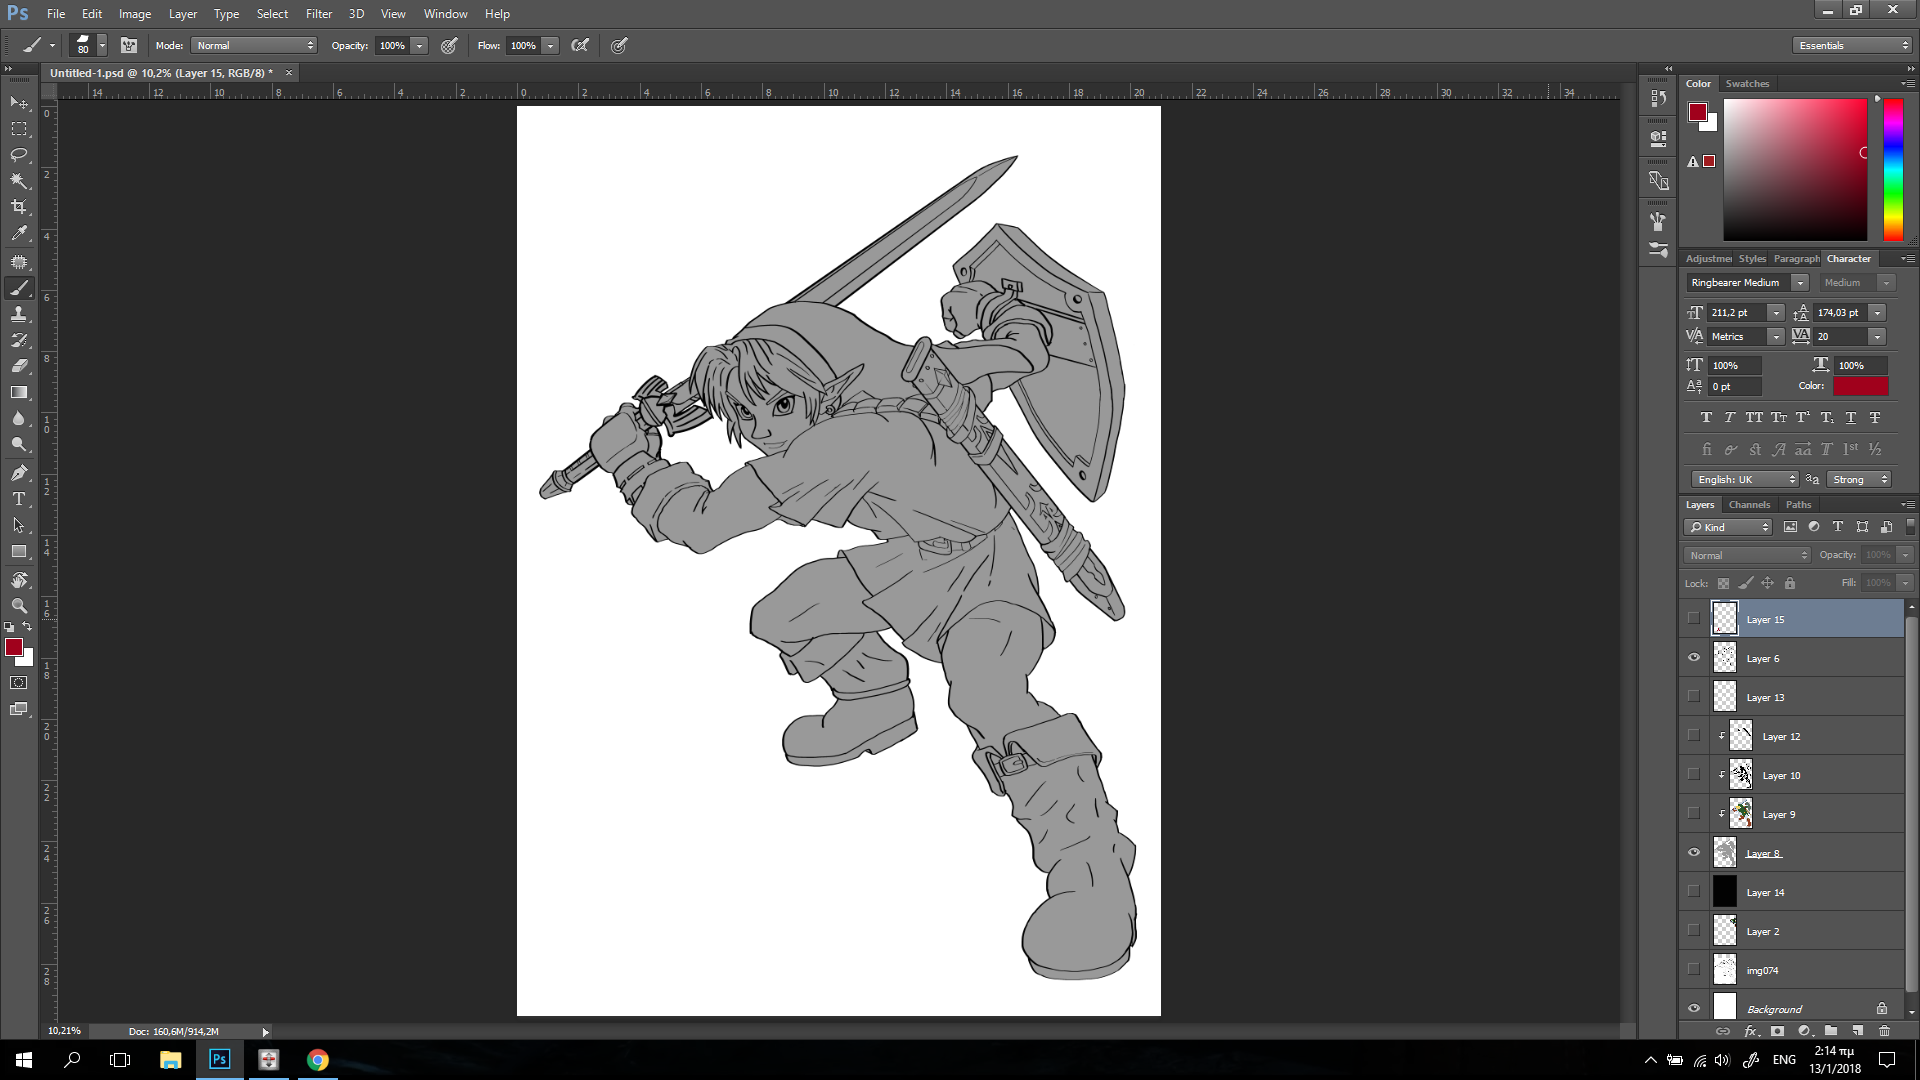Open Chrome from the taskbar
This screenshot has height=1080, width=1920.
tap(317, 1060)
